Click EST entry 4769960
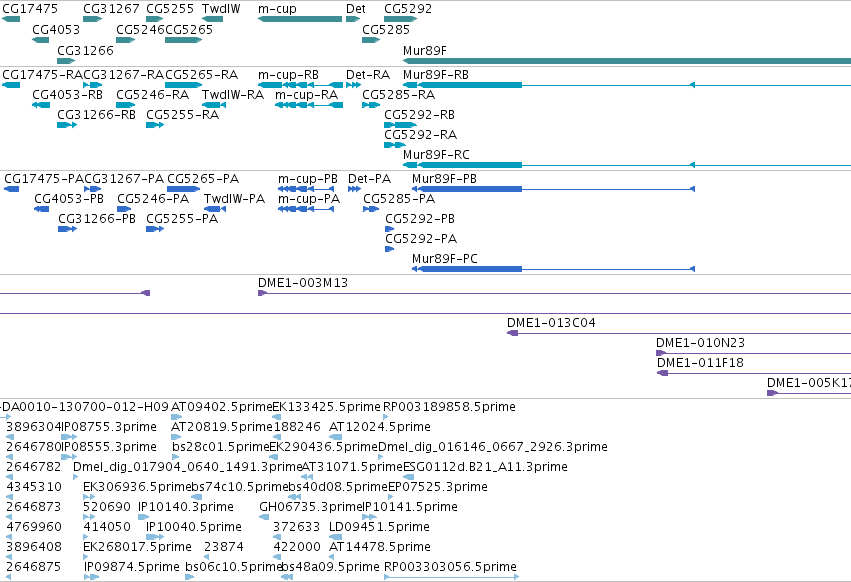Screen dimensions: 851x582 click(x=34, y=527)
